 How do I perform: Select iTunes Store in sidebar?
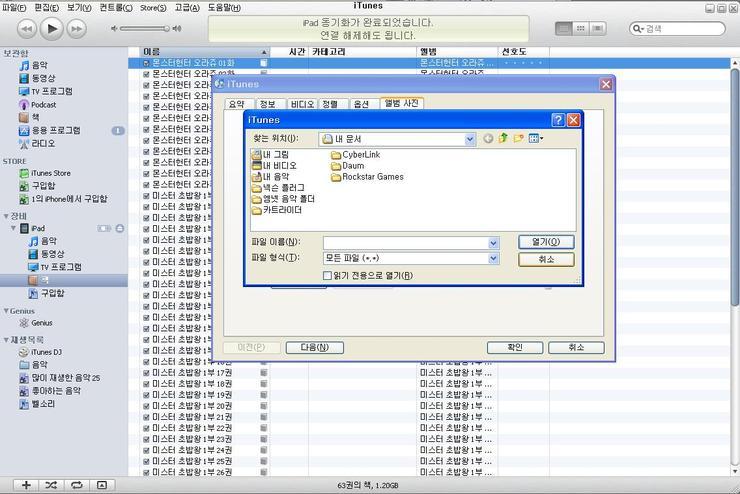coord(50,173)
